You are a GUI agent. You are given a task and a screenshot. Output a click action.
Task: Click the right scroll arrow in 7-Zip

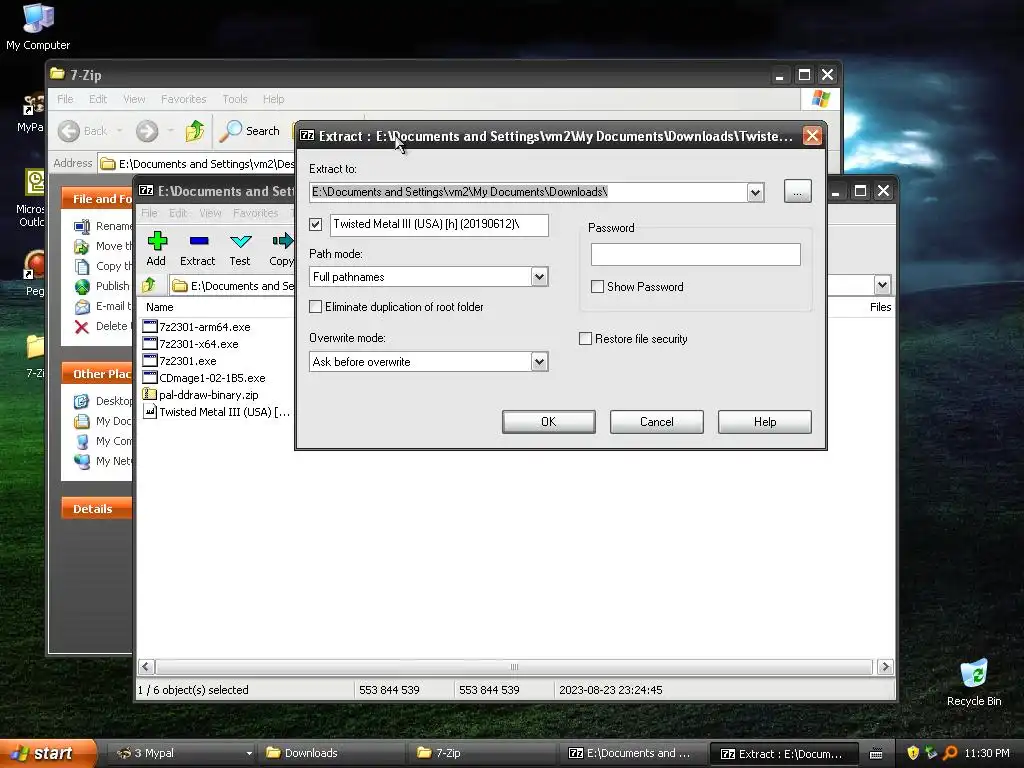pos(885,667)
